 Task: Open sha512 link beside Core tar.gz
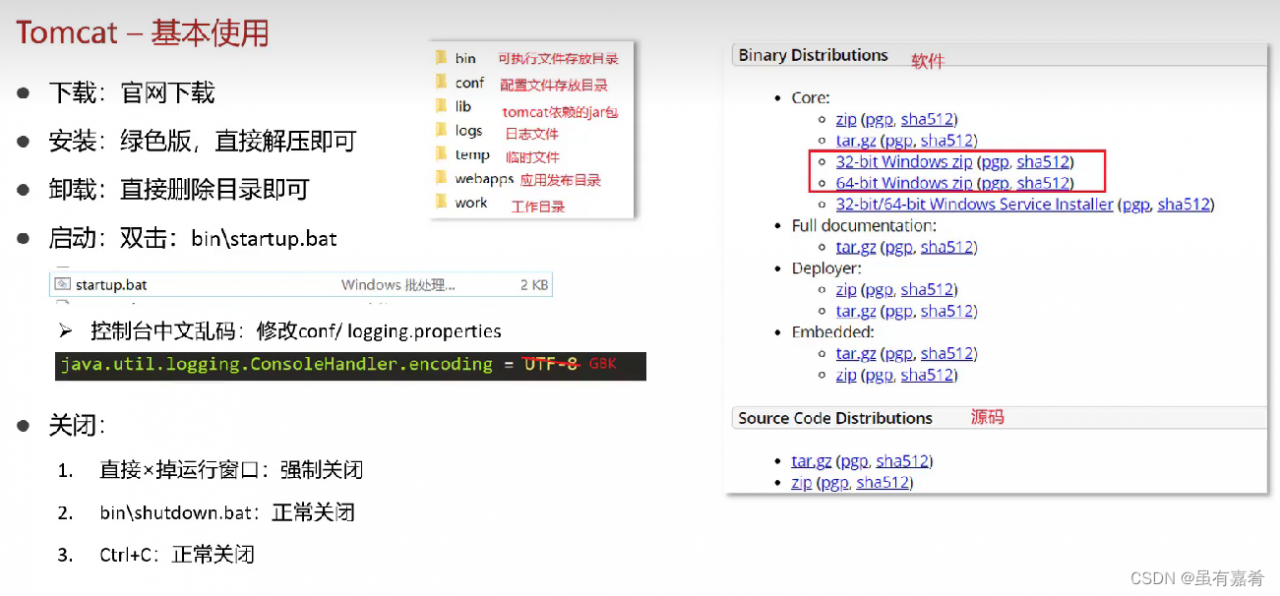[x=947, y=140]
